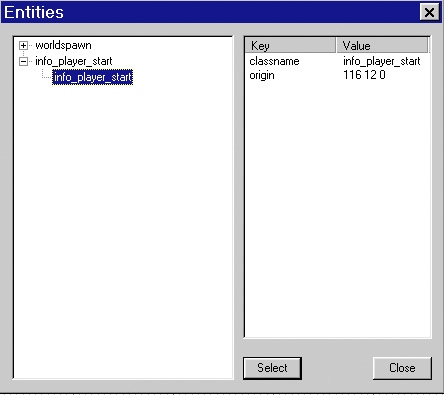This screenshot has width=444, height=395.
Task: Select the origin key cell
Action: pos(262,75)
